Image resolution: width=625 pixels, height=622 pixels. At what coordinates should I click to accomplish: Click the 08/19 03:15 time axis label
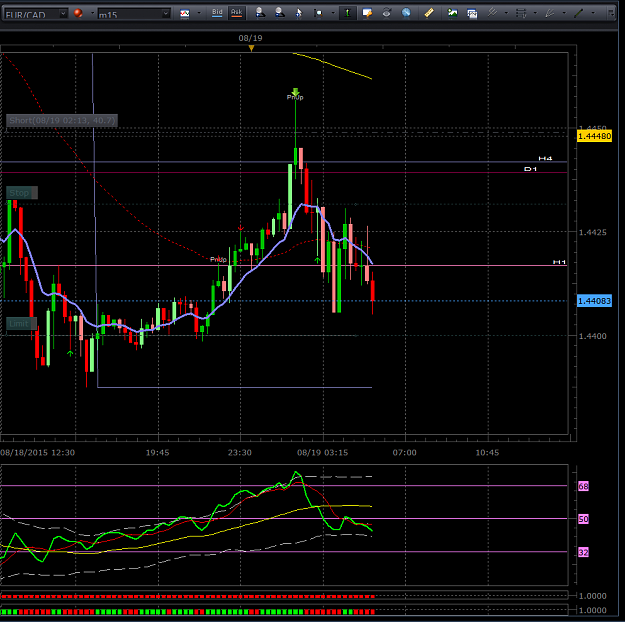click(x=322, y=453)
